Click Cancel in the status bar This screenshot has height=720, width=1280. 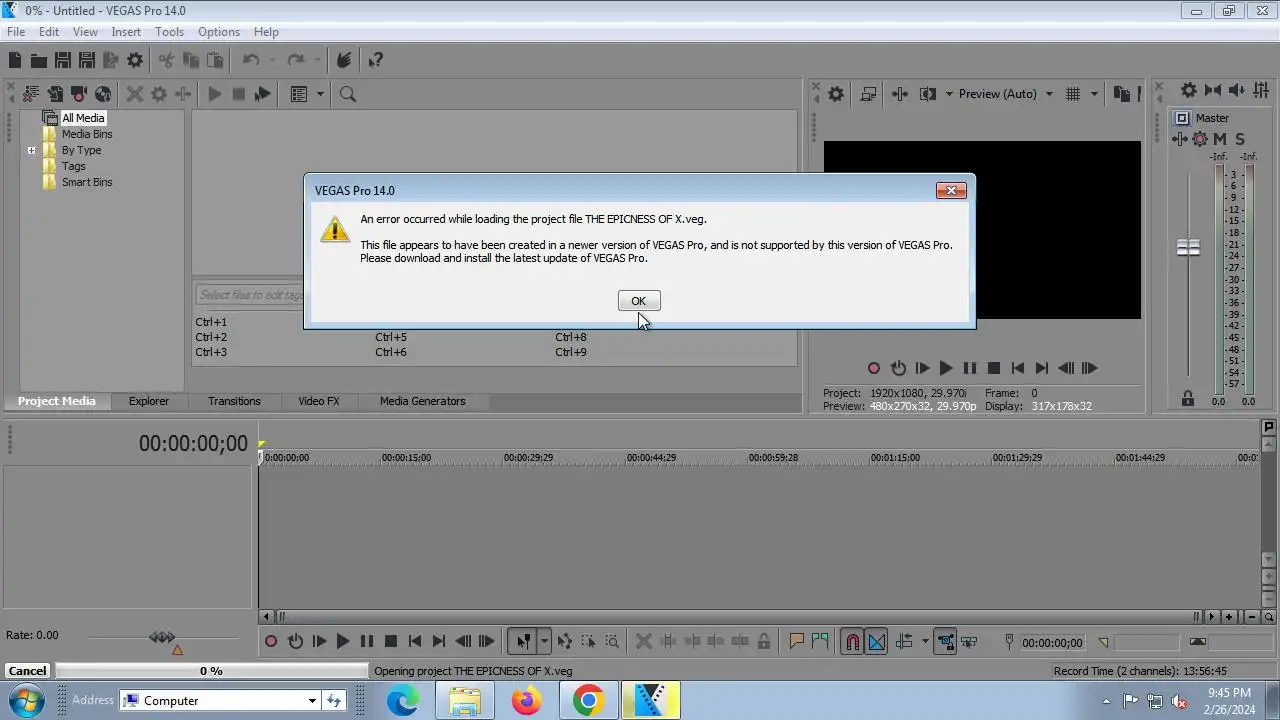click(27, 671)
